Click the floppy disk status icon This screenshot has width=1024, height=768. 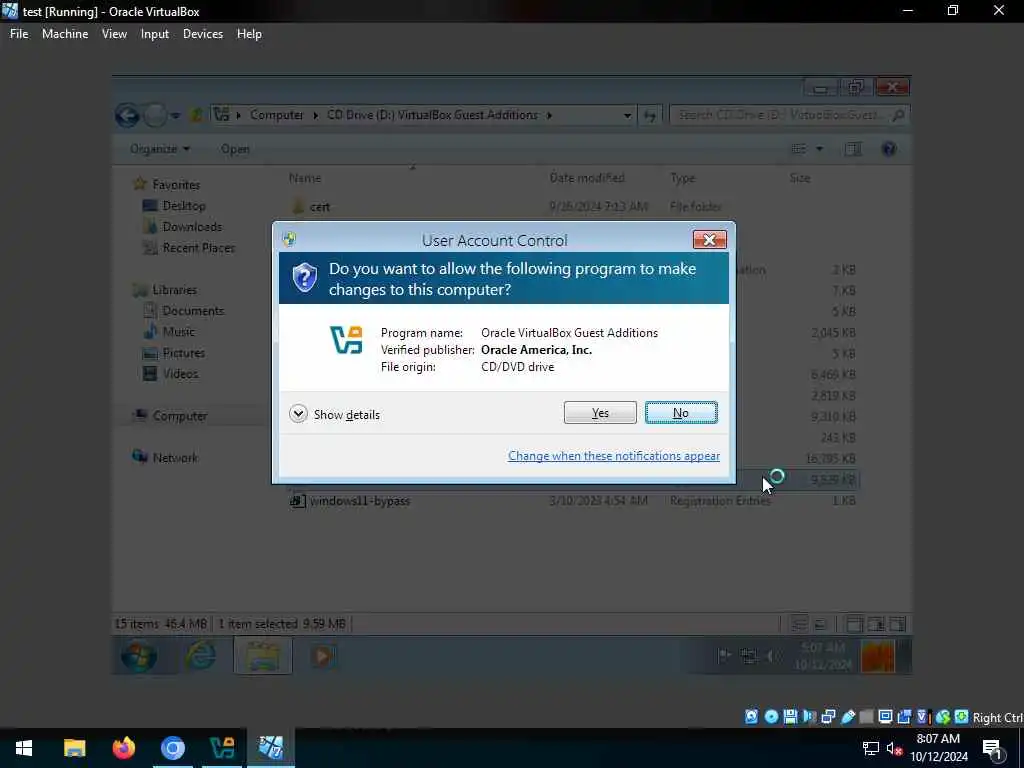tap(790, 716)
